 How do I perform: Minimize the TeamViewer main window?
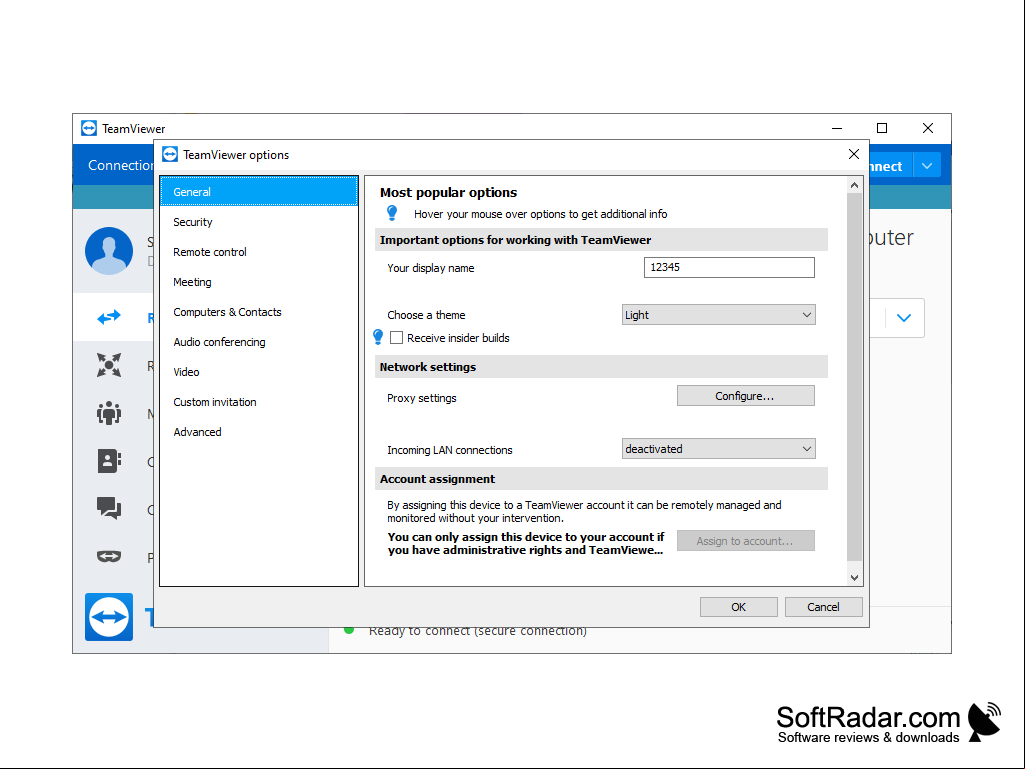837,128
